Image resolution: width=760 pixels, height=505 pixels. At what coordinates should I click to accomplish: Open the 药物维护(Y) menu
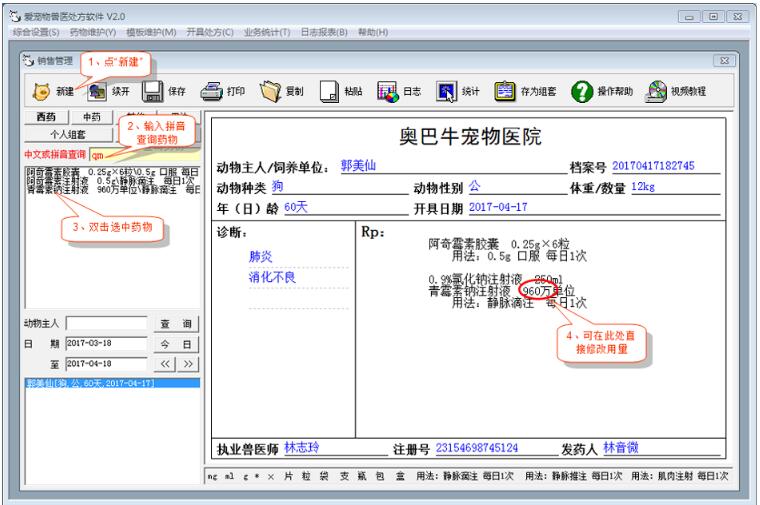93,32
